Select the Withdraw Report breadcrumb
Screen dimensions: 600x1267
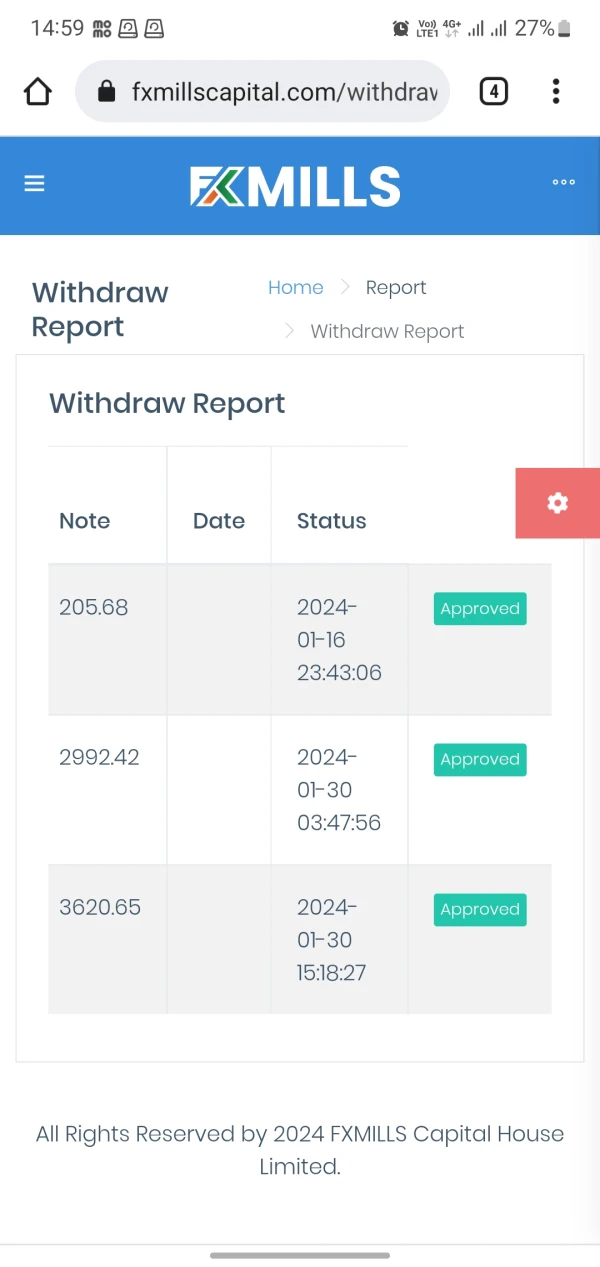pyautogui.click(x=387, y=332)
